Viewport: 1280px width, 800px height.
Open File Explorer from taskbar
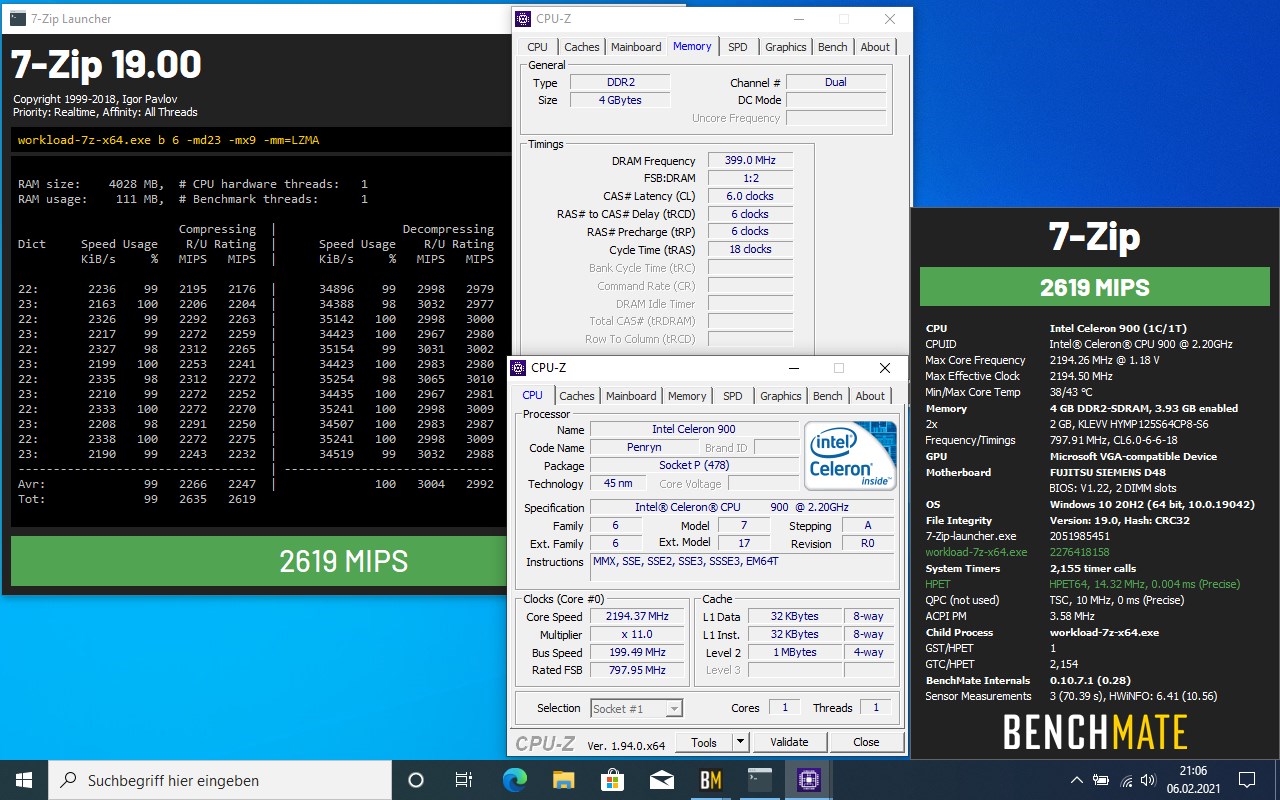(563, 780)
